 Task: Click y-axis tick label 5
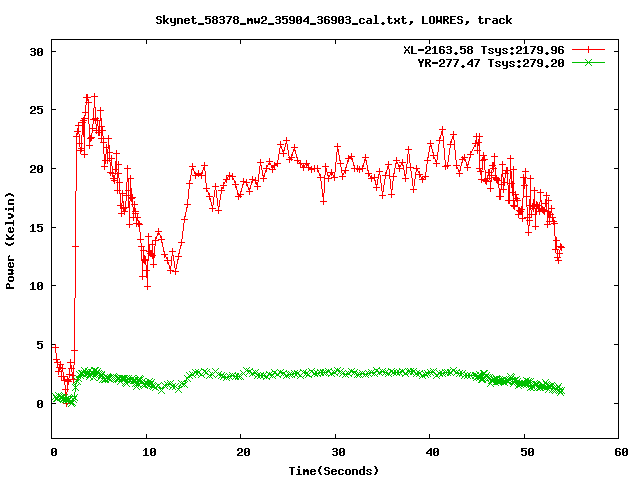coord(40,345)
